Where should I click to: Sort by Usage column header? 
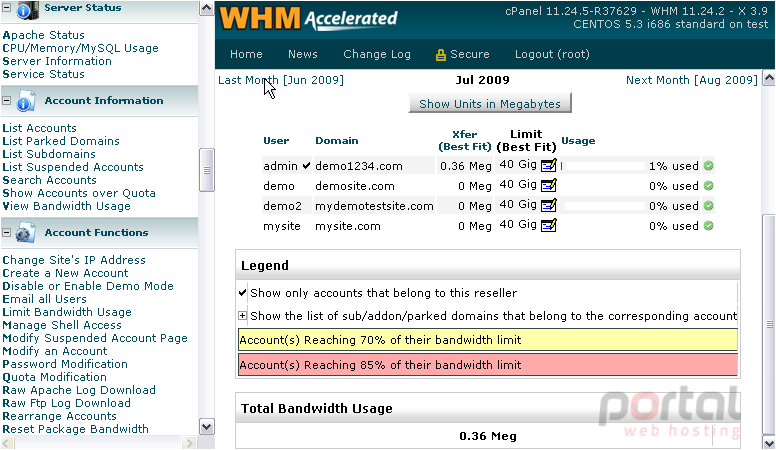coord(578,141)
